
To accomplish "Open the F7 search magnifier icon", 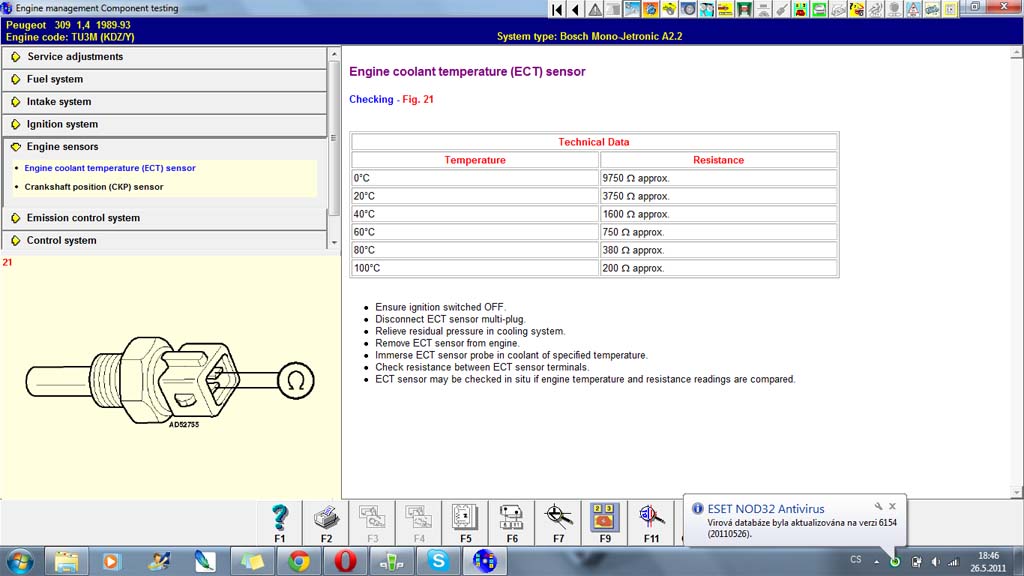I will 558,517.
